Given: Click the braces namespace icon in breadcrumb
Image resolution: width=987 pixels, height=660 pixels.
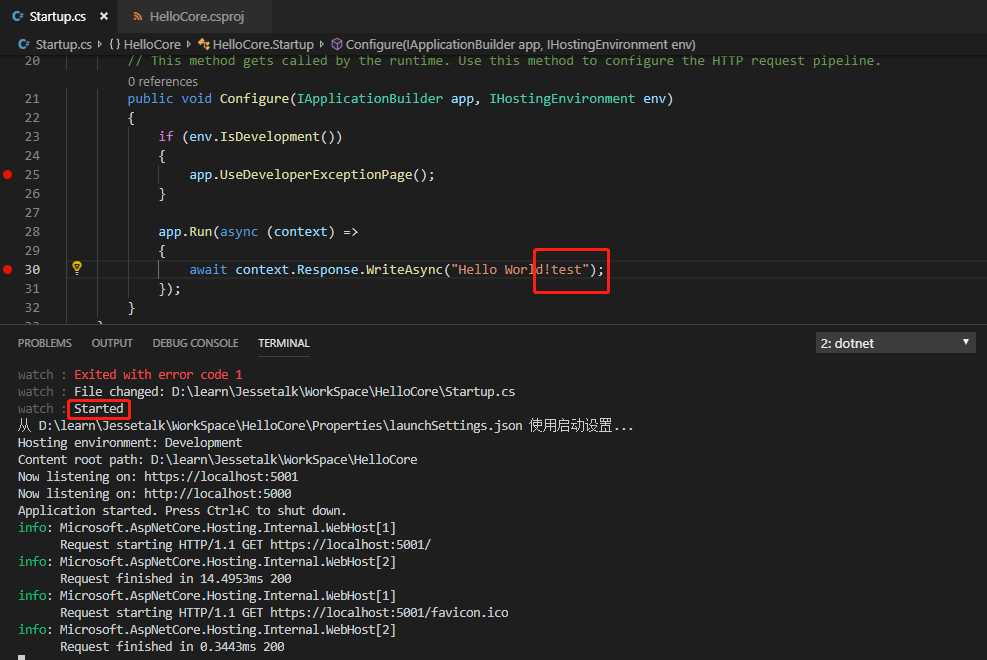Looking at the screenshot, I should click(115, 45).
